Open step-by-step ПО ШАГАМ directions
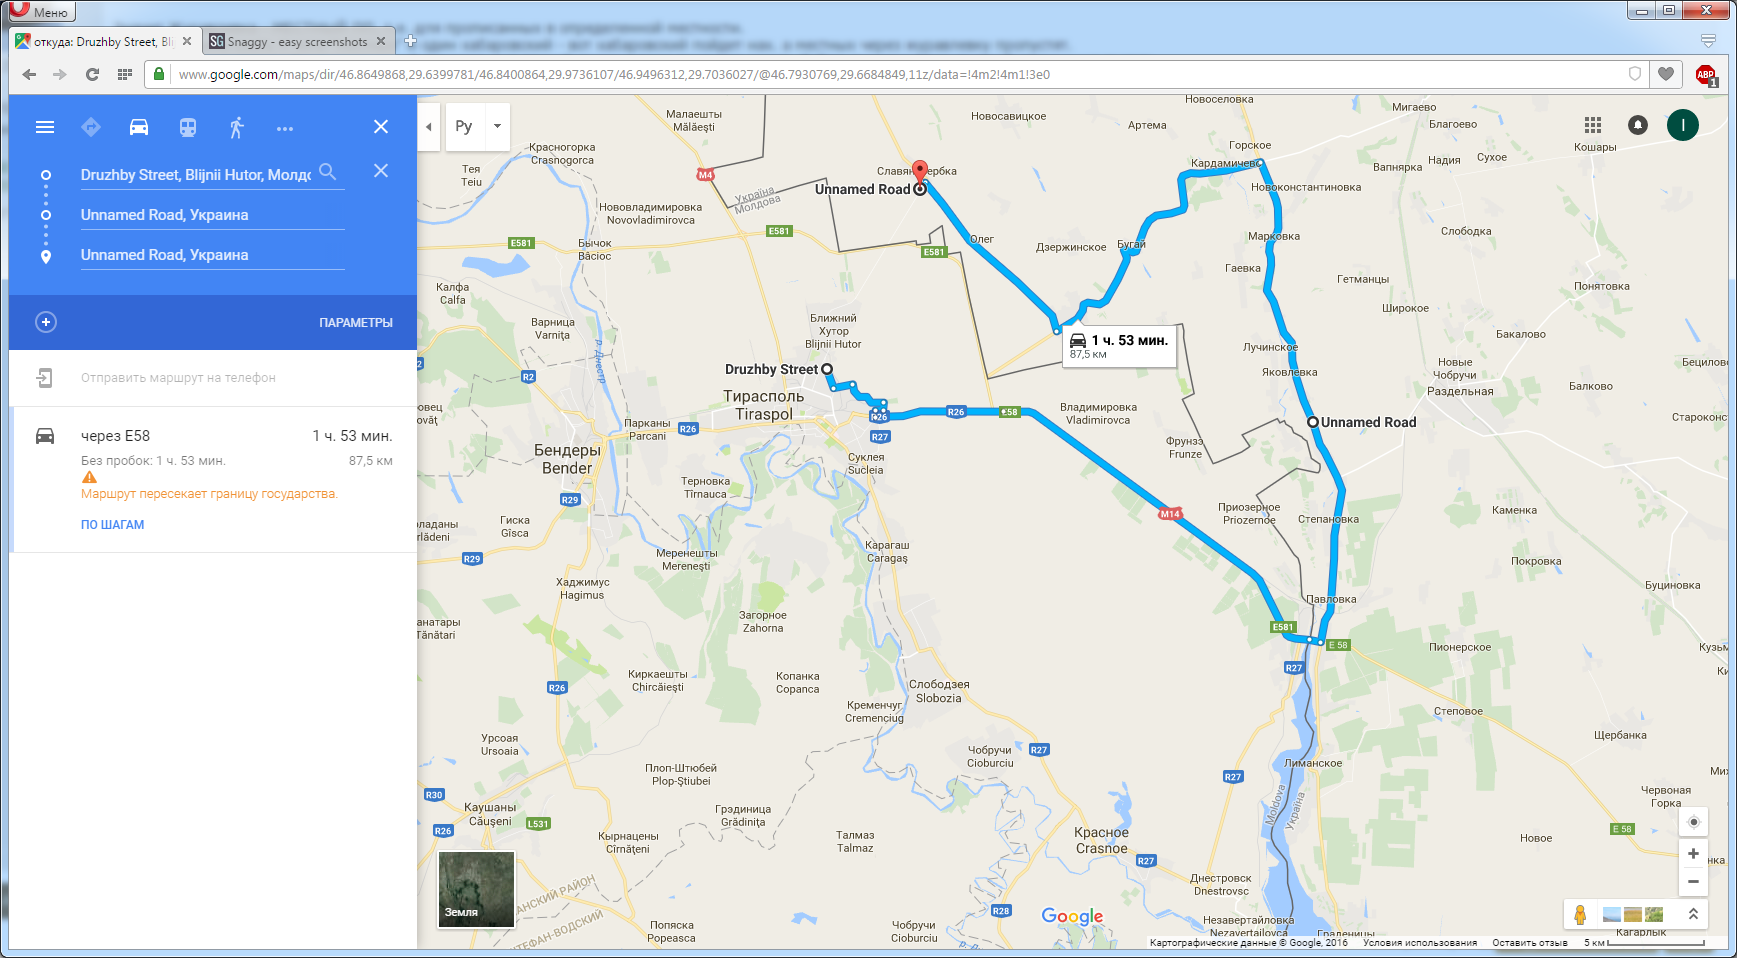The width and height of the screenshot is (1737, 958). (x=112, y=524)
